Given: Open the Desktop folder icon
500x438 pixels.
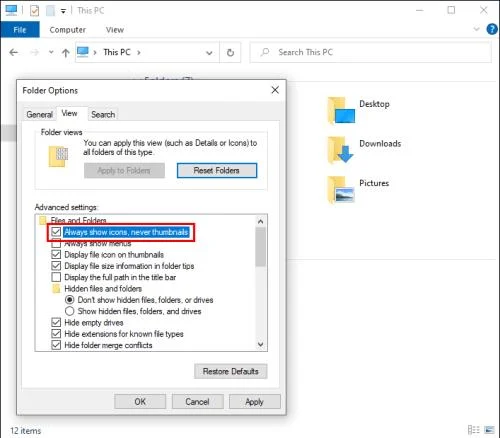Looking at the screenshot, I should 341,110.
